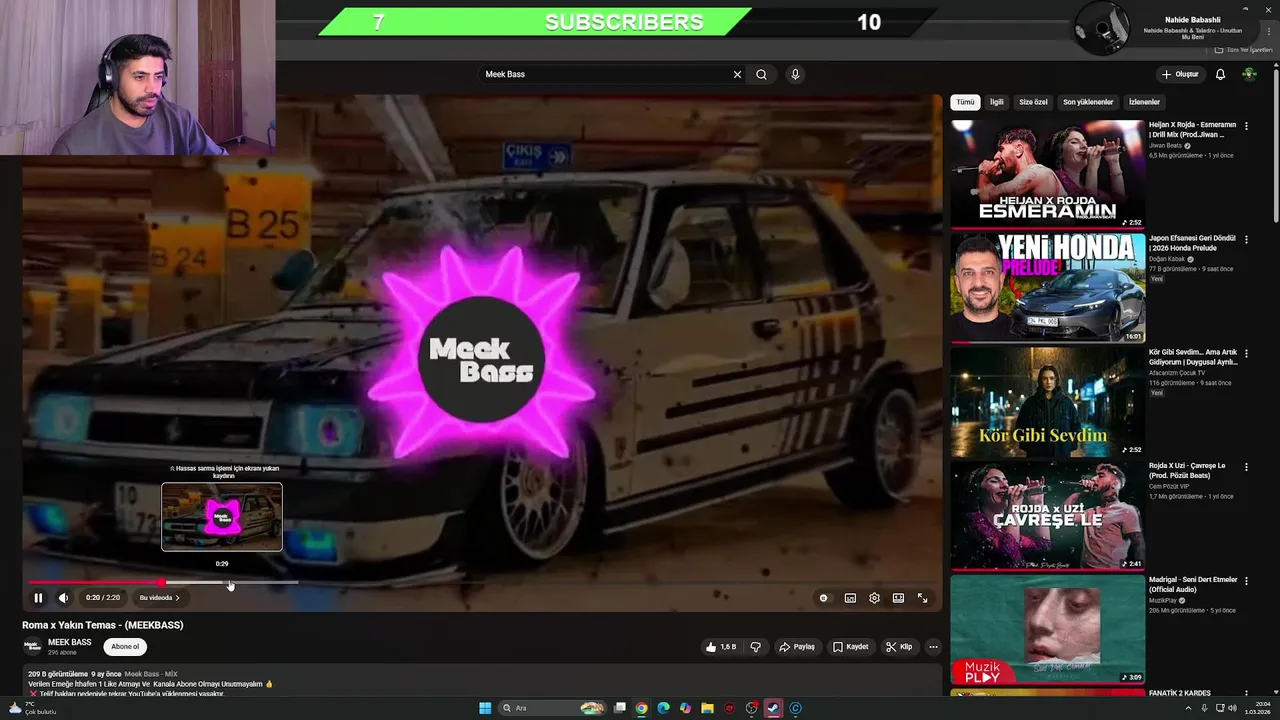Dislike the video with thumbs down
Viewport: 1280px width, 720px height.
pyautogui.click(x=755, y=647)
